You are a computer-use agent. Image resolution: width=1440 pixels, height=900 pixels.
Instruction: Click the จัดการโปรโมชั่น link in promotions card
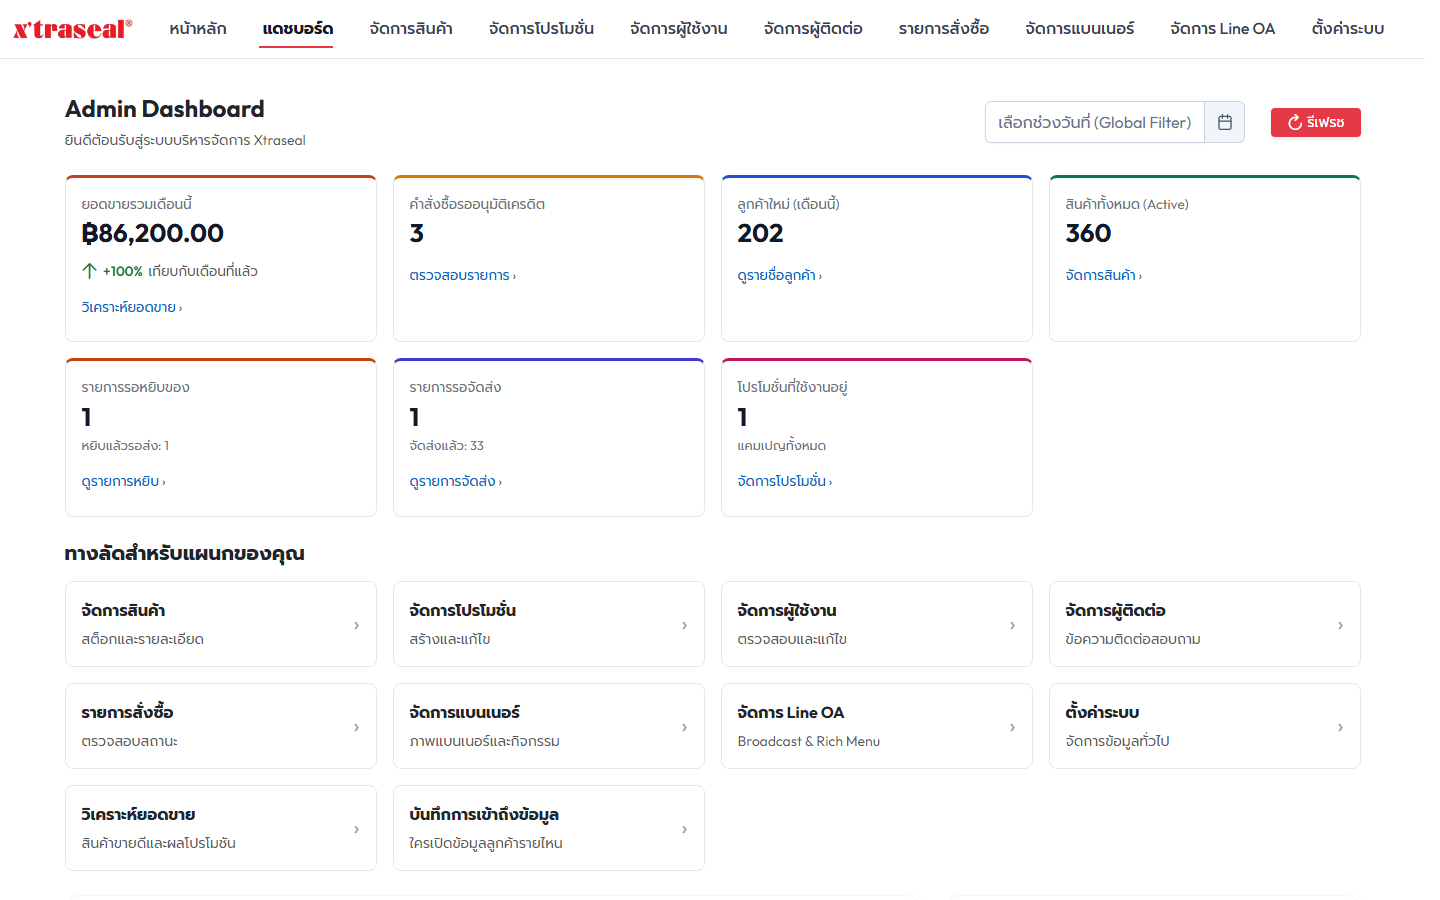tap(785, 481)
